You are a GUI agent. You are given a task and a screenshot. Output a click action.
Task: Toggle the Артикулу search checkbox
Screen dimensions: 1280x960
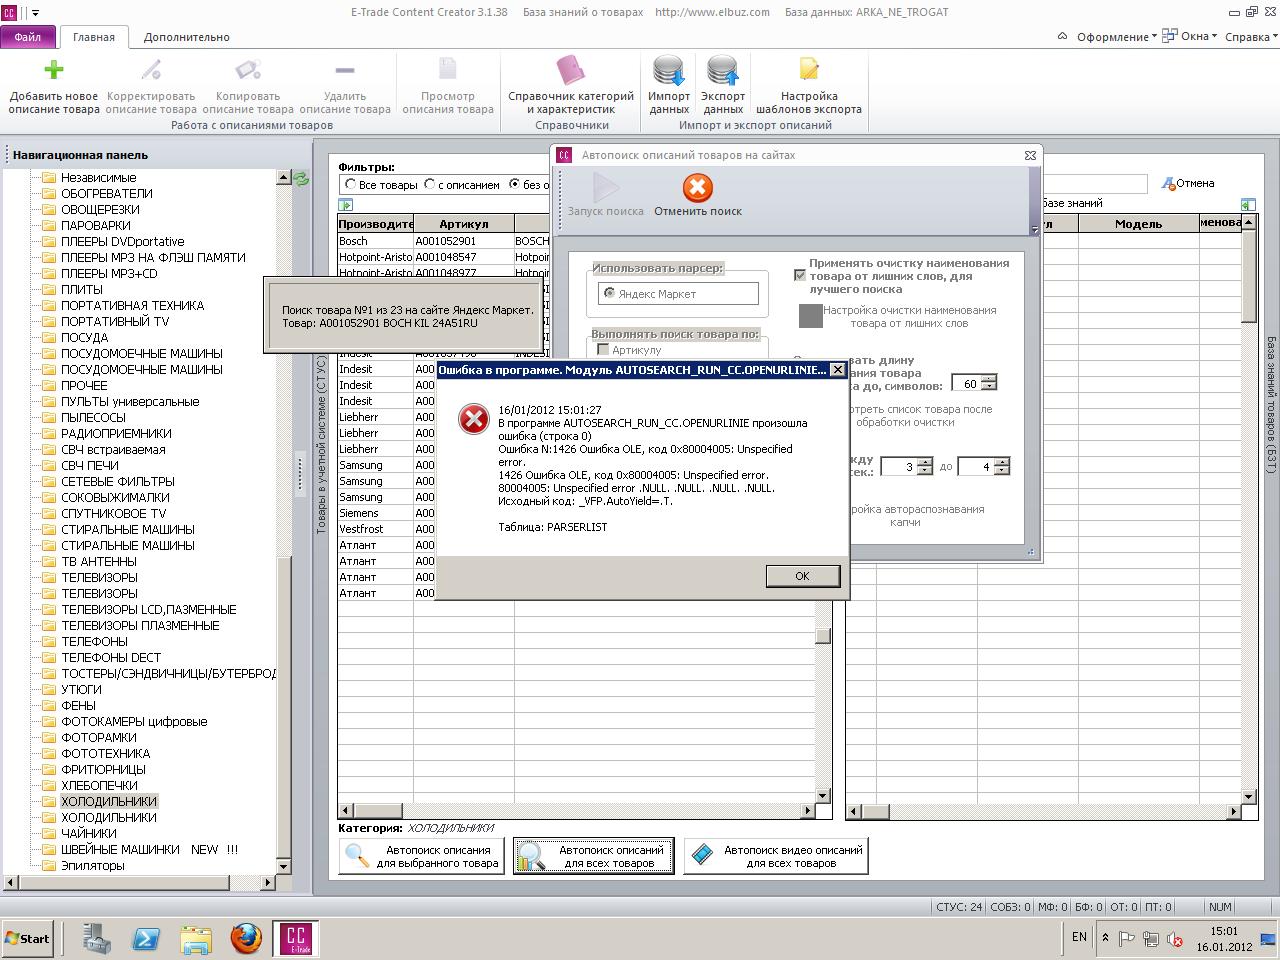(603, 350)
